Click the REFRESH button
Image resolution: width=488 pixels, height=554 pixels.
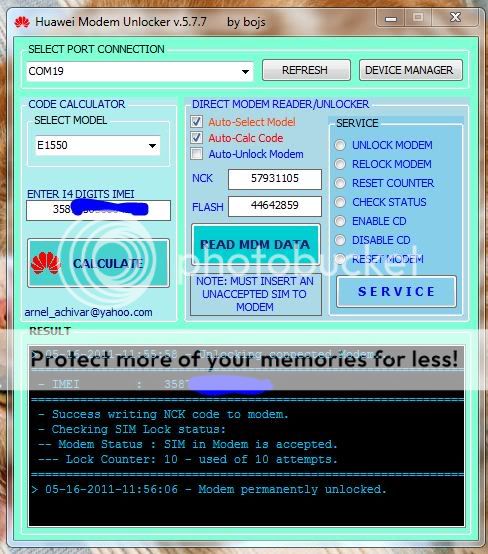click(x=306, y=70)
